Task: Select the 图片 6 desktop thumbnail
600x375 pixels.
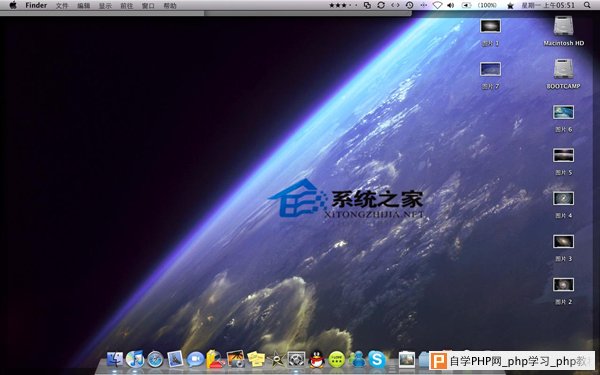Action: [x=563, y=112]
